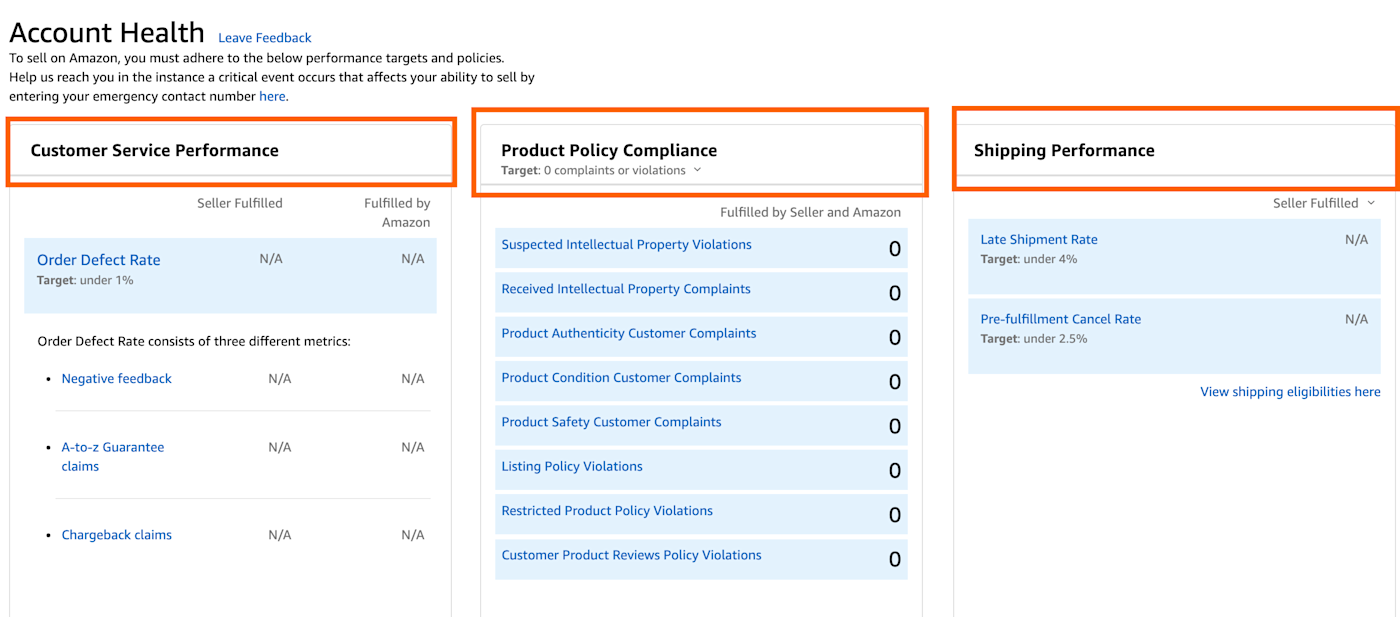Select Product Condition Customer Complaints
1400x617 pixels.
point(621,378)
